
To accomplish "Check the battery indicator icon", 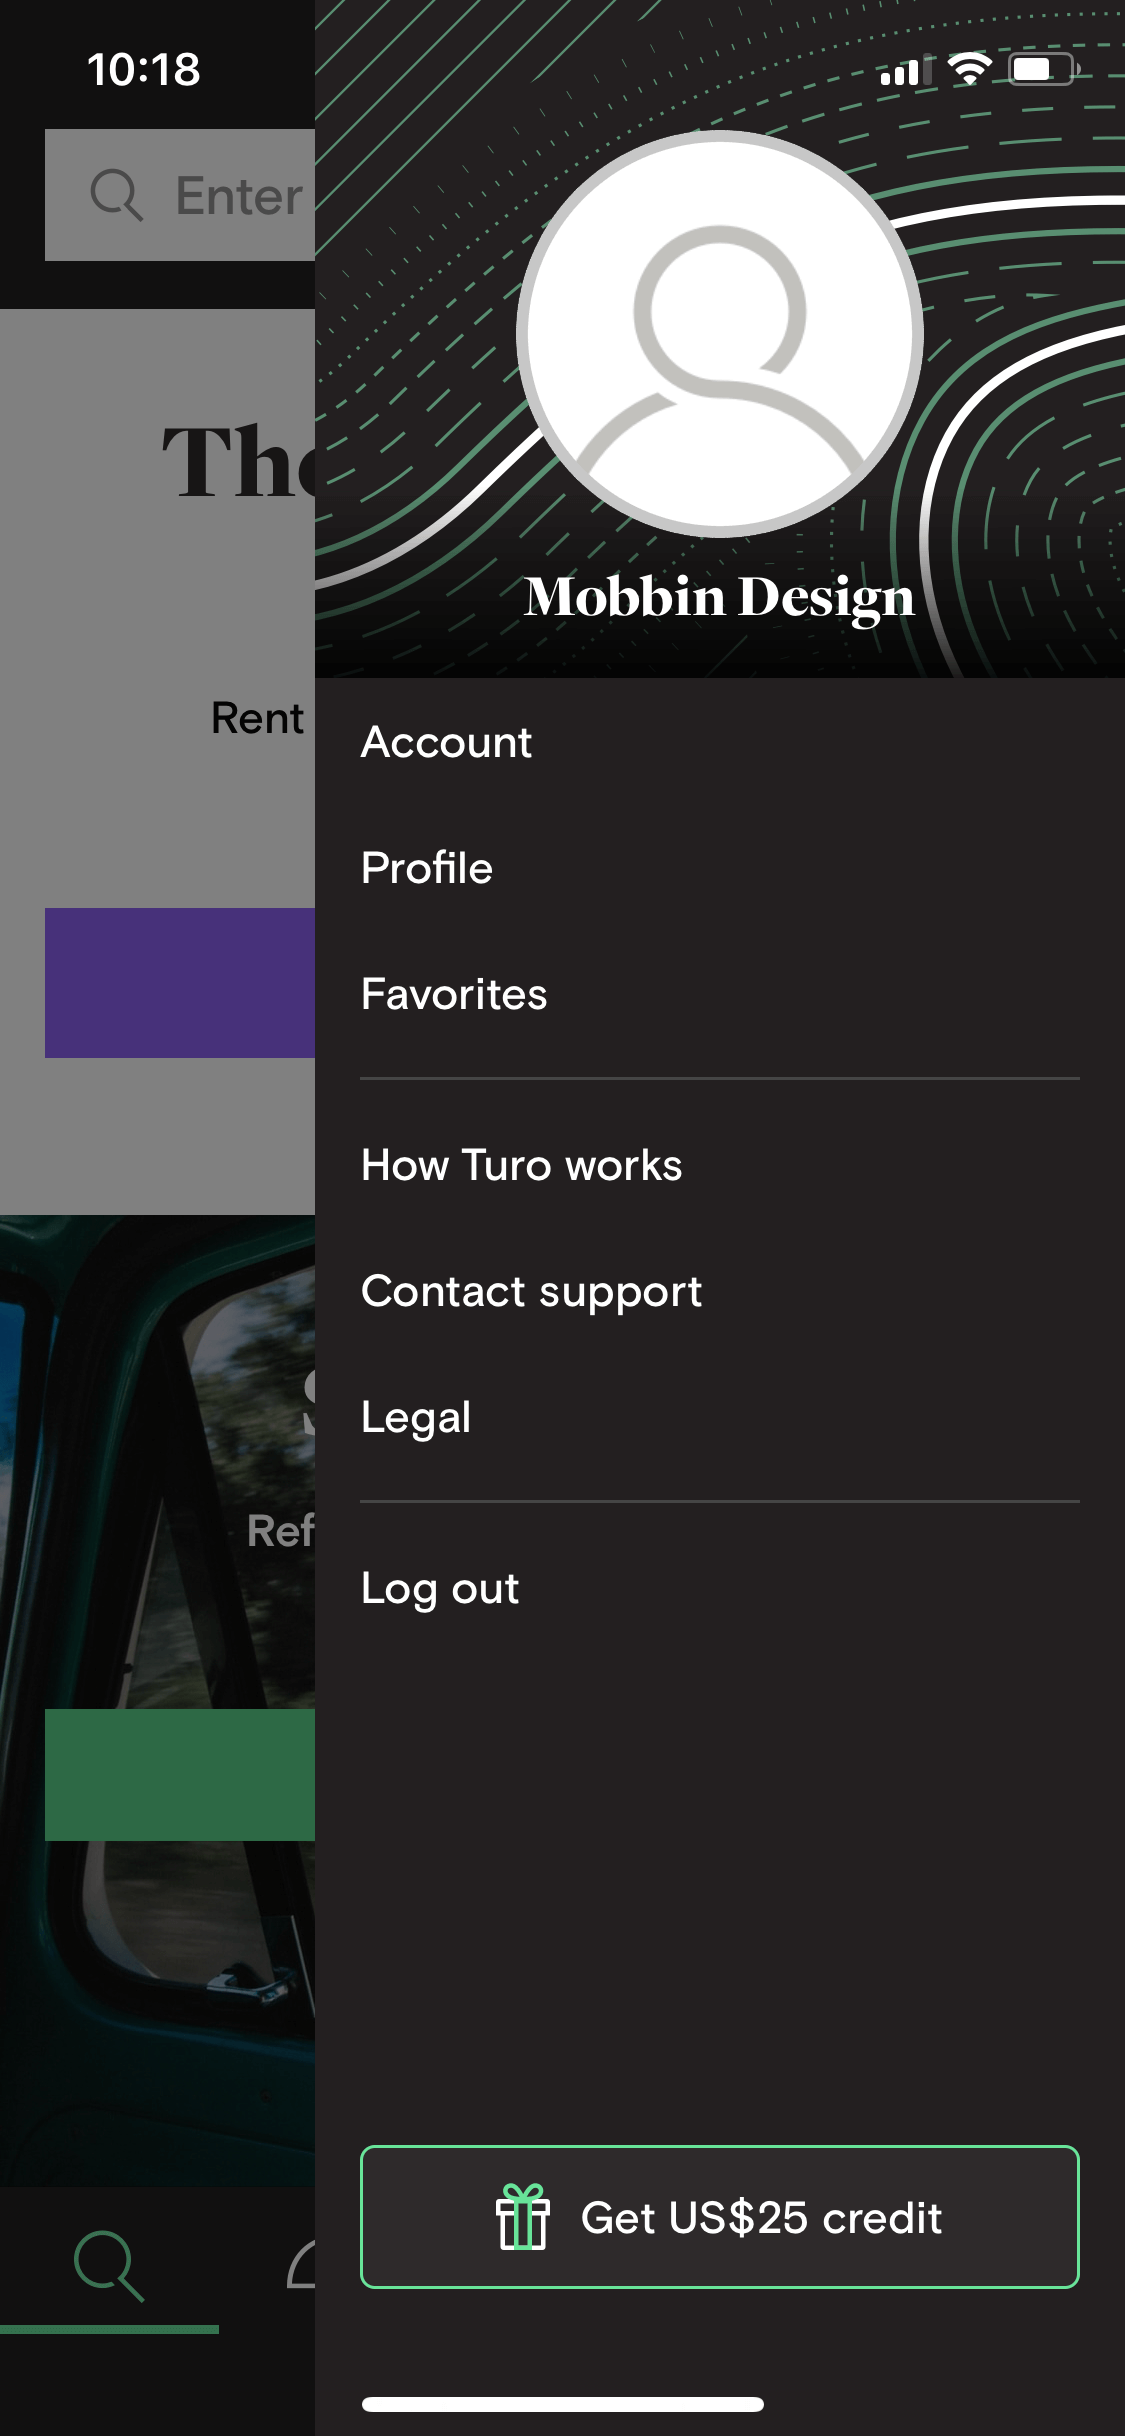I will pyautogui.click(x=1042, y=69).
